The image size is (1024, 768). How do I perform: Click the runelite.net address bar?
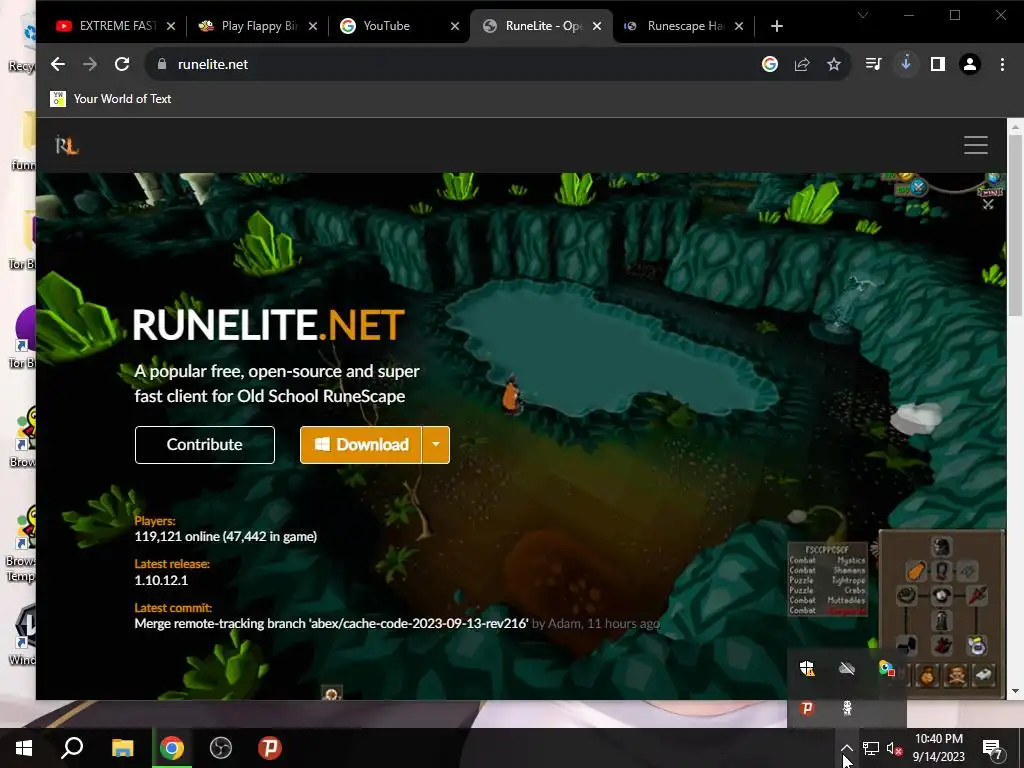[457, 64]
